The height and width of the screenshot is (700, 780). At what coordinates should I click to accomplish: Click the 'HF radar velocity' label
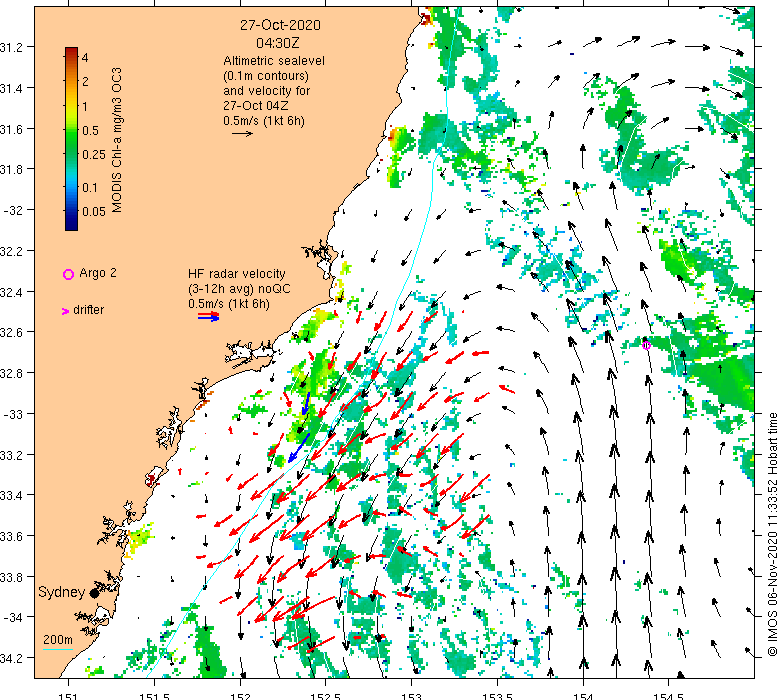click(x=237, y=274)
